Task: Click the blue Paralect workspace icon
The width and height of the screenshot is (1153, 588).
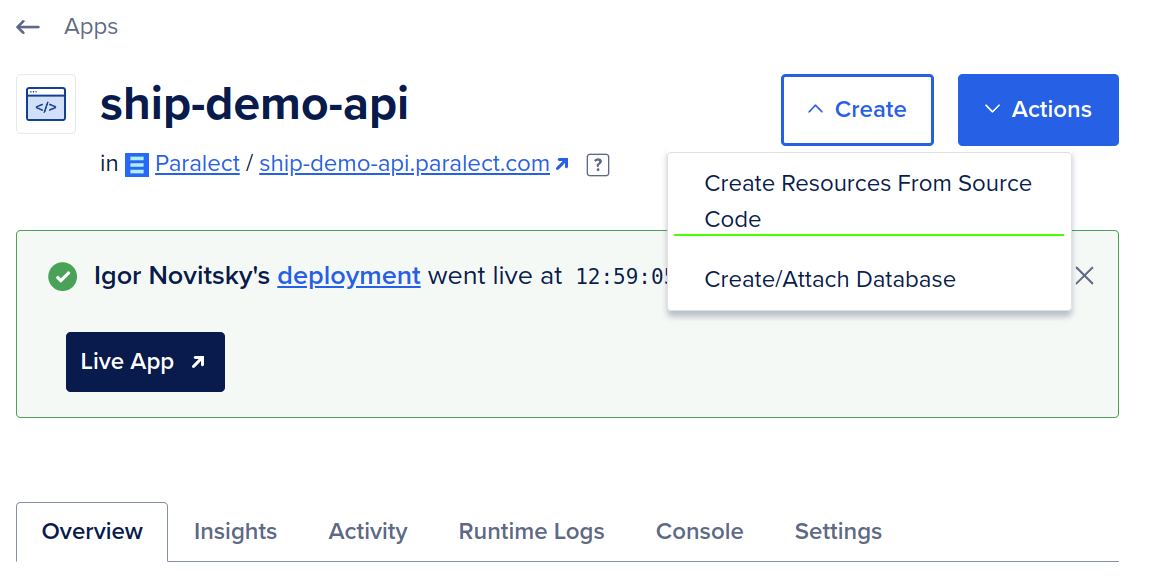Action: (x=136, y=164)
